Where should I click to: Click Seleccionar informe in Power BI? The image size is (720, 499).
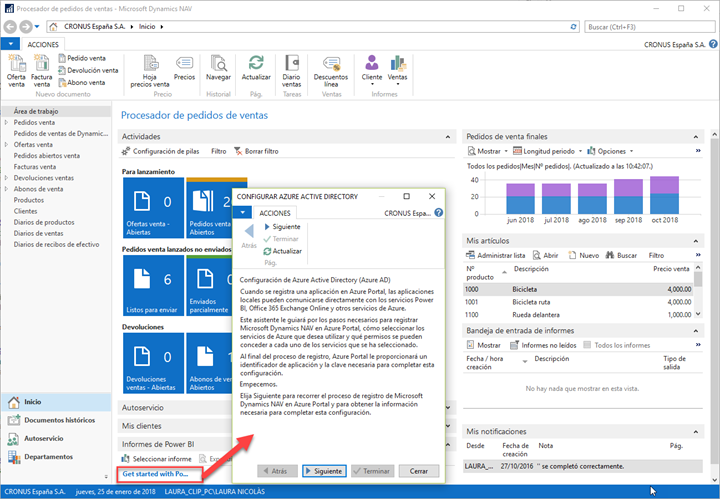tap(157, 459)
